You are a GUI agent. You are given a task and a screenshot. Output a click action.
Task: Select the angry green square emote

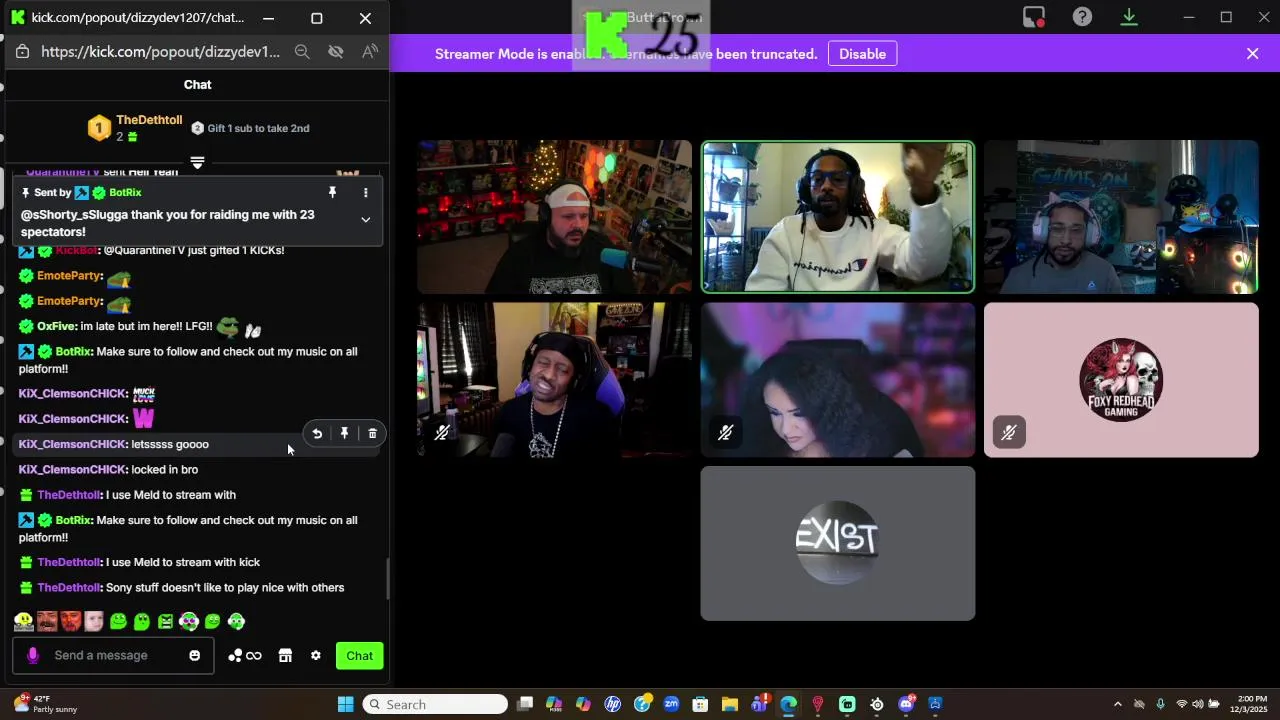tap(165, 621)
